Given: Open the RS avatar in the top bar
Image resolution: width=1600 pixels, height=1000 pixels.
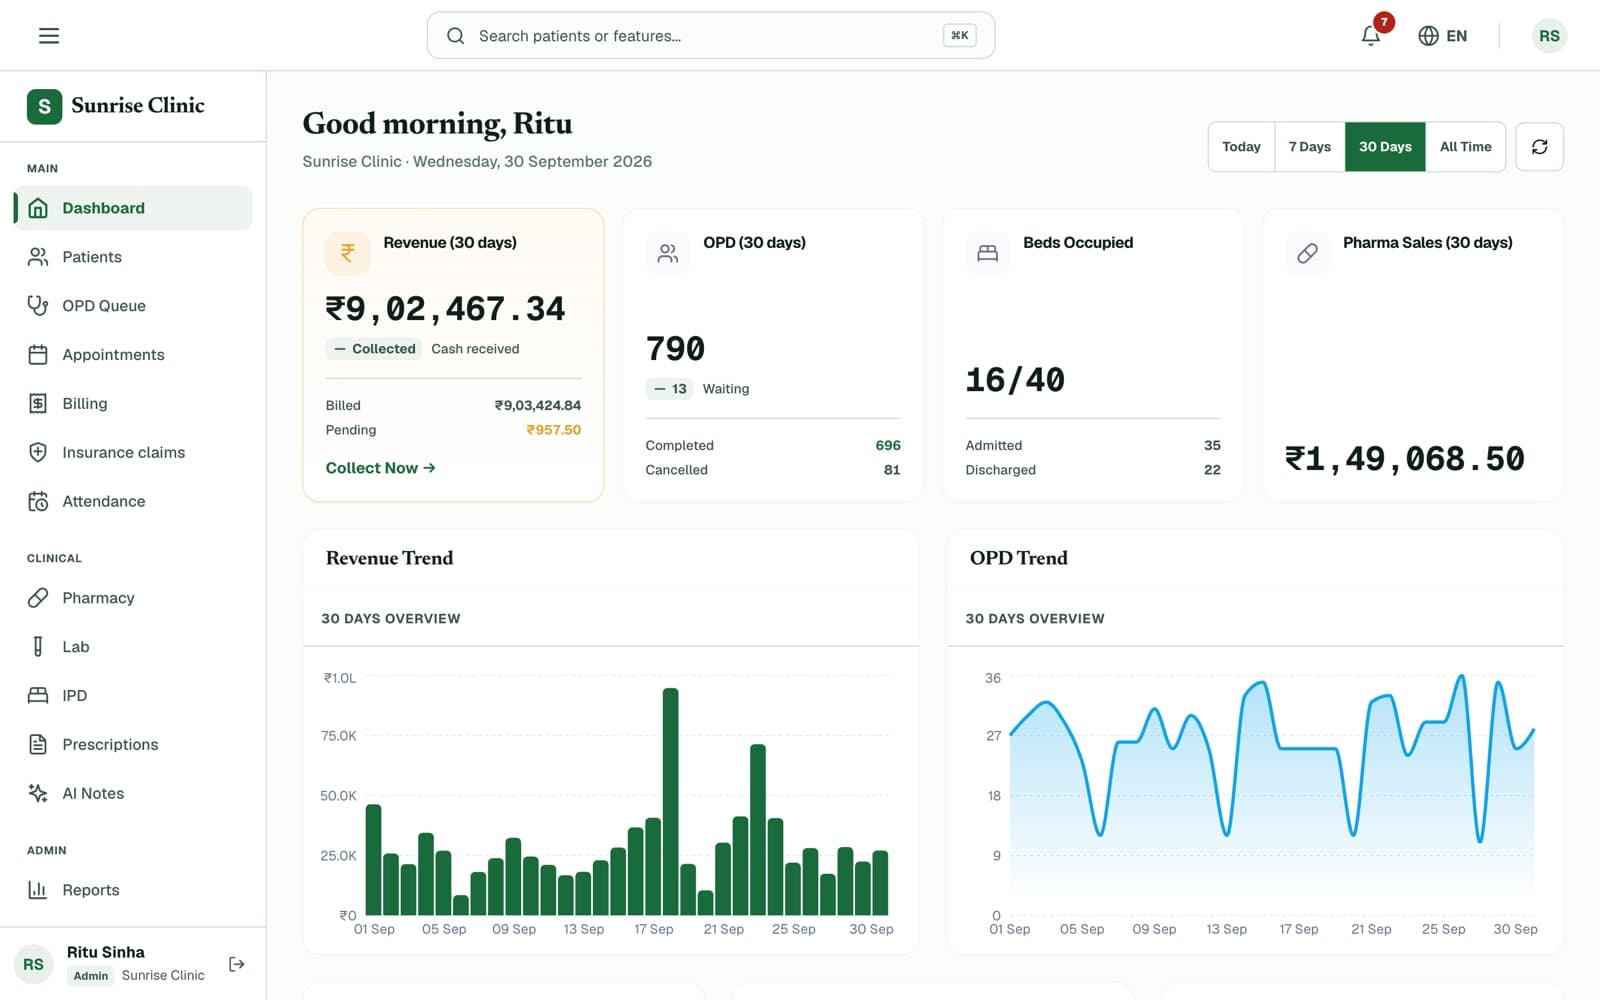Looking at the screenshot, I should tap(1549, 36).
